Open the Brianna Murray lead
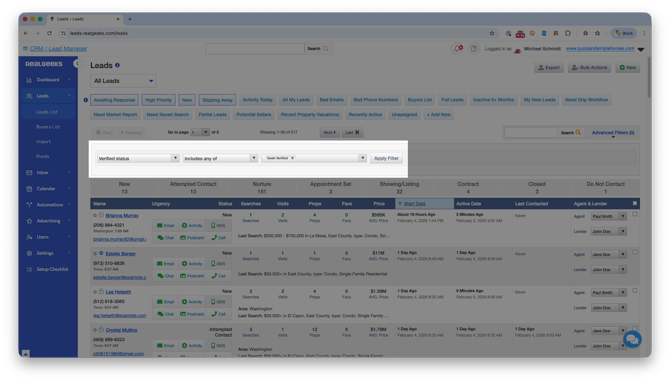Screen dimensions: 670x382 (122, 216)
